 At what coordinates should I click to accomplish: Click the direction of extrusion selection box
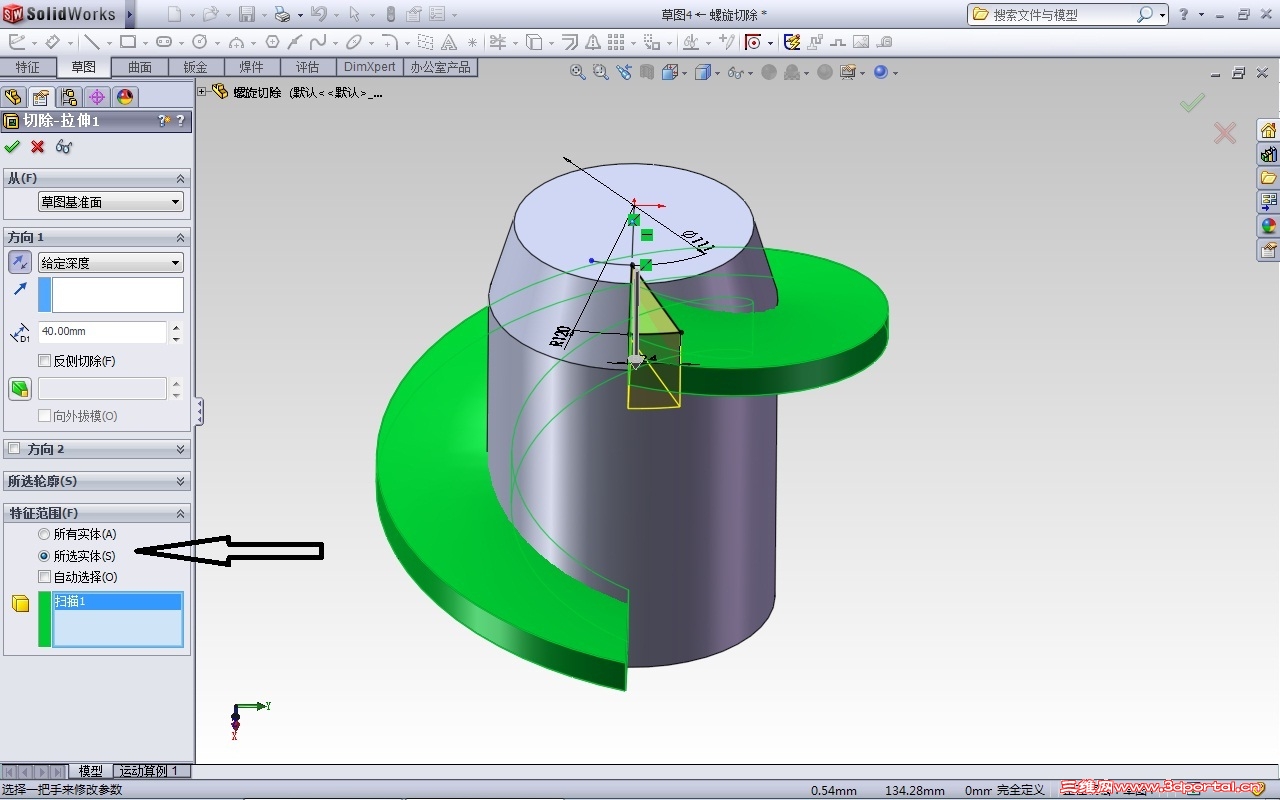click(x=118, y=295)
